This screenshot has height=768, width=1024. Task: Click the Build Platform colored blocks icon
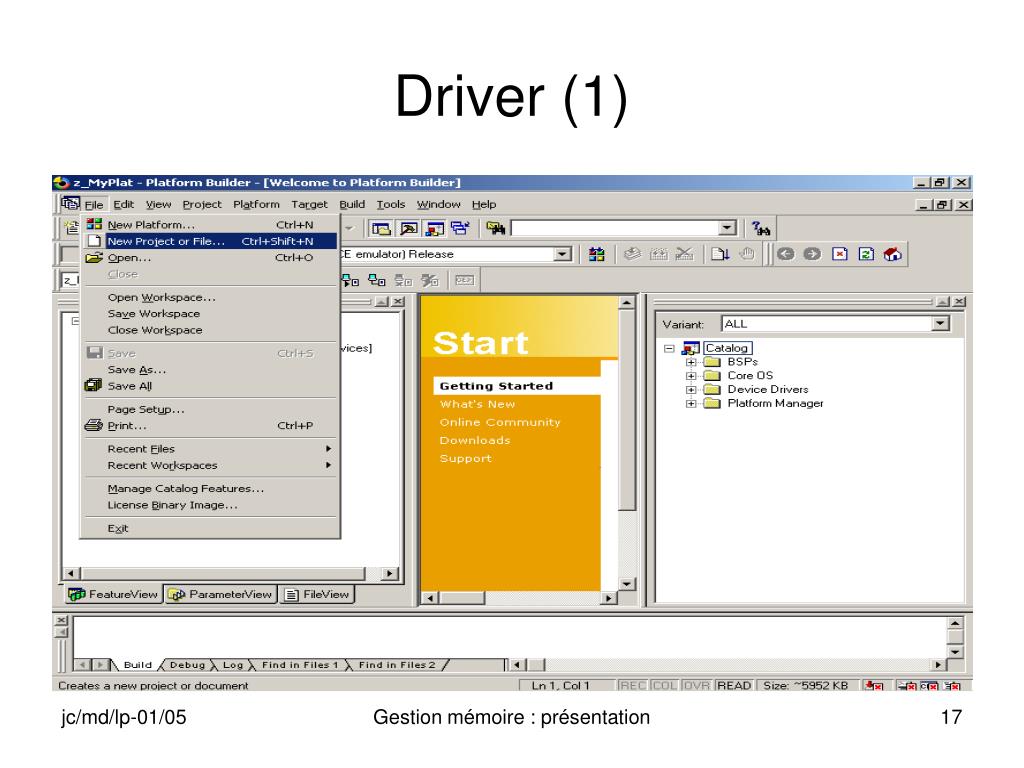(x=596, y=254)
